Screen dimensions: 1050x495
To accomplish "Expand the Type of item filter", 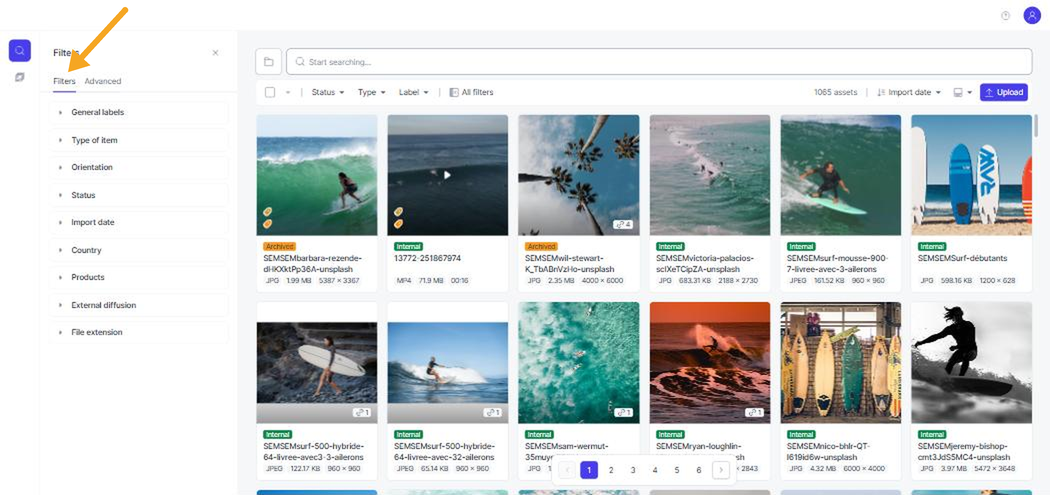I will click(x=139, y=140).
